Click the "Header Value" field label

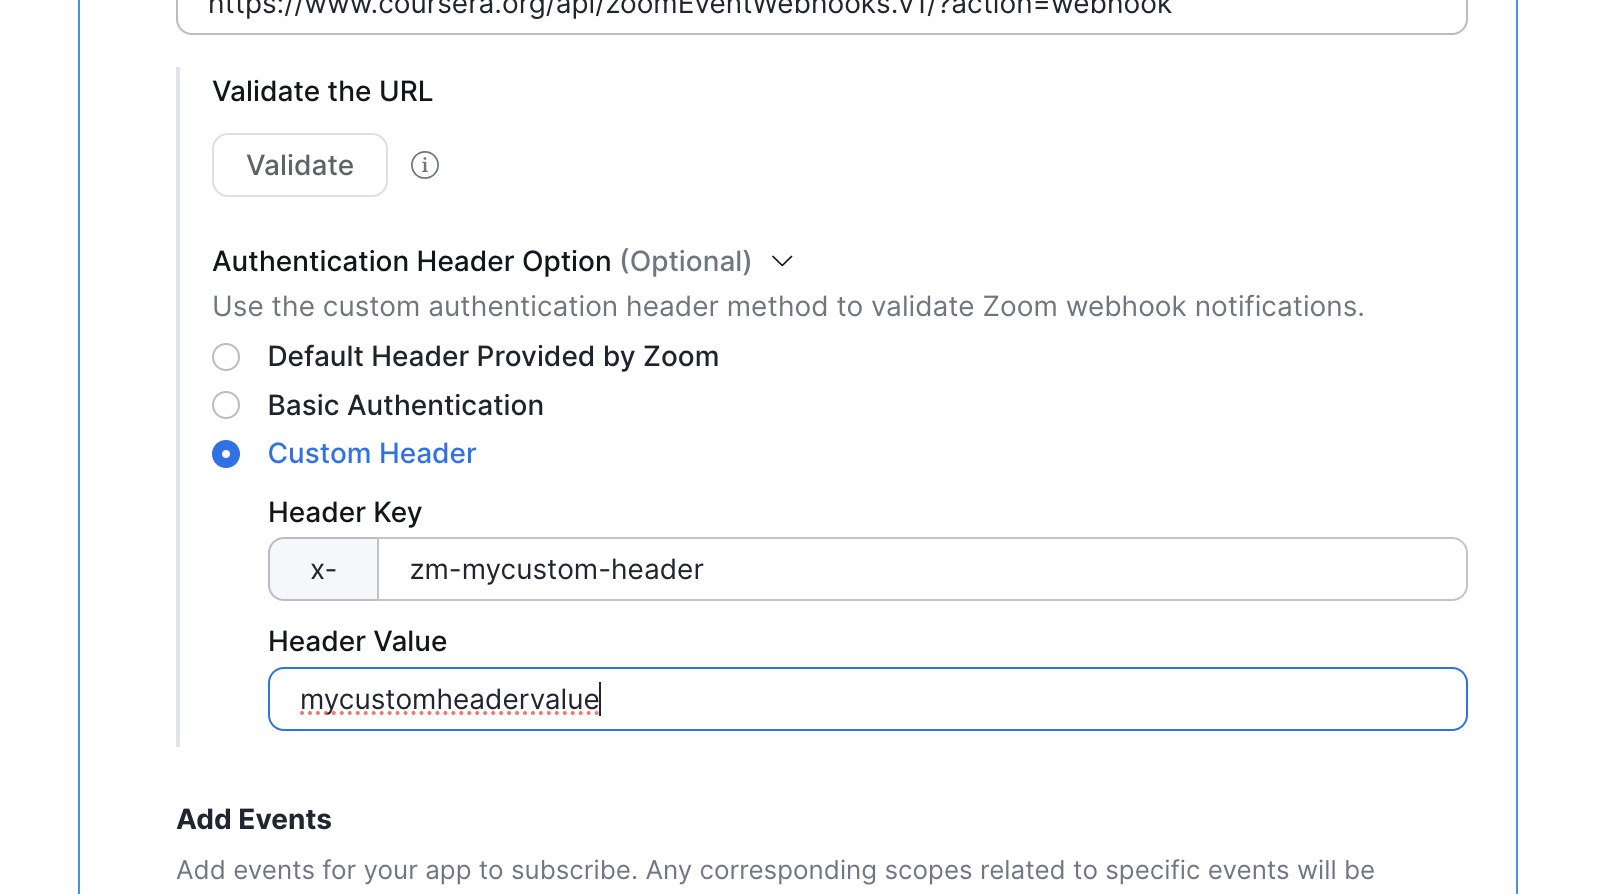[357, 641]
